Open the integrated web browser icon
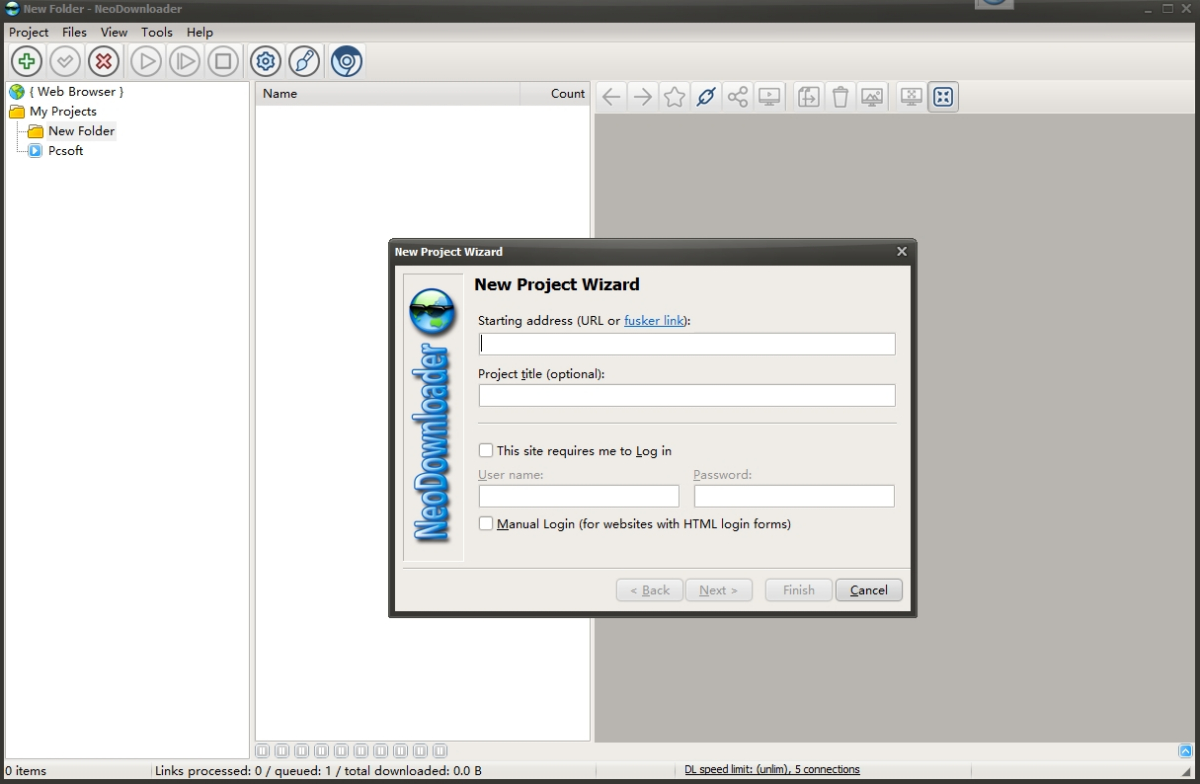Screen dimensions: 1200x784 click(346, 61)
